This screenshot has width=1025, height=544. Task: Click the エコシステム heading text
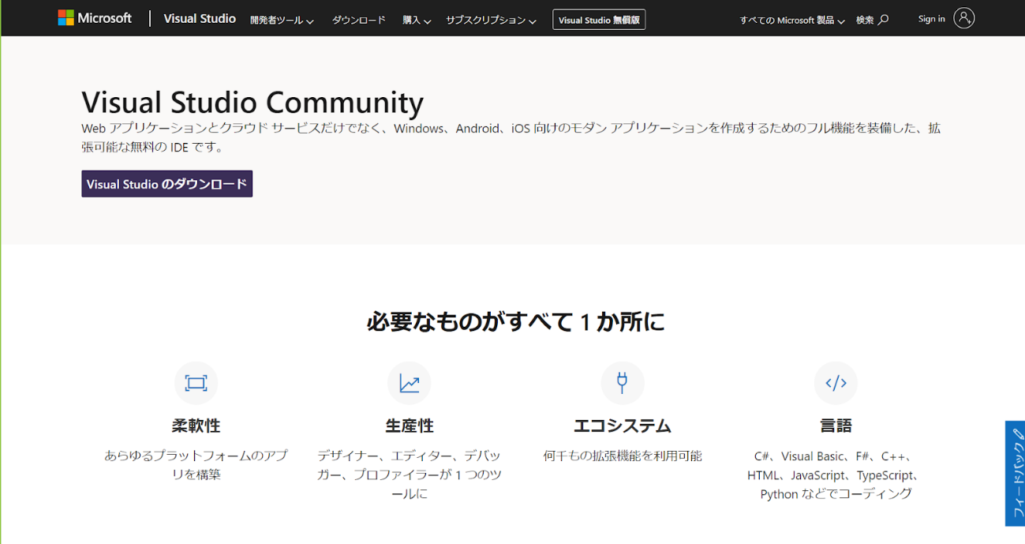622,426
